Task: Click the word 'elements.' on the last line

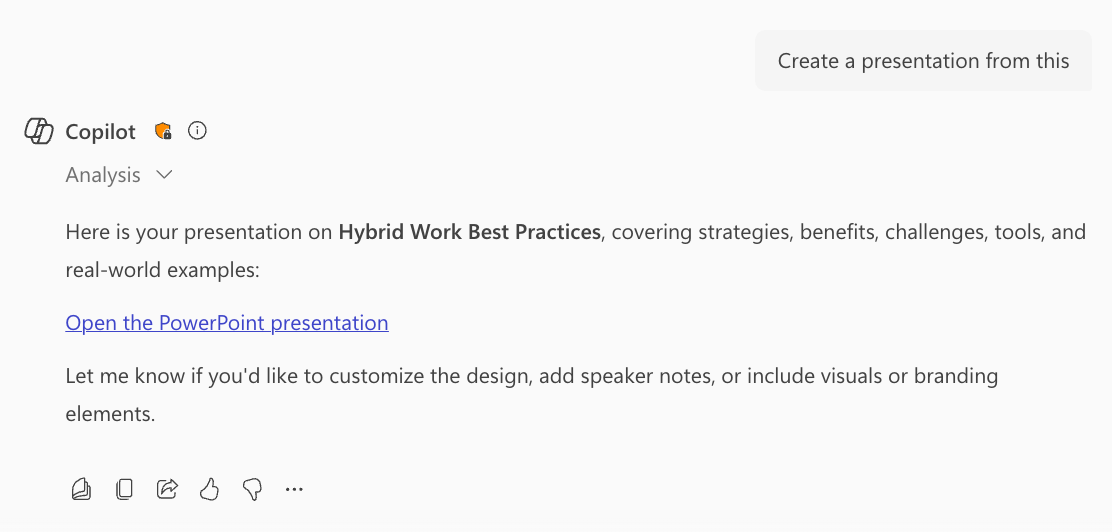Action: [x=110, y=413]
